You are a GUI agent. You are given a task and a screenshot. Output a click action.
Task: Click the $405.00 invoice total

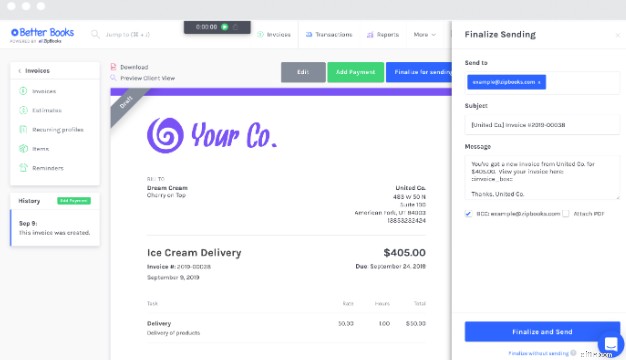coord(404,253)
